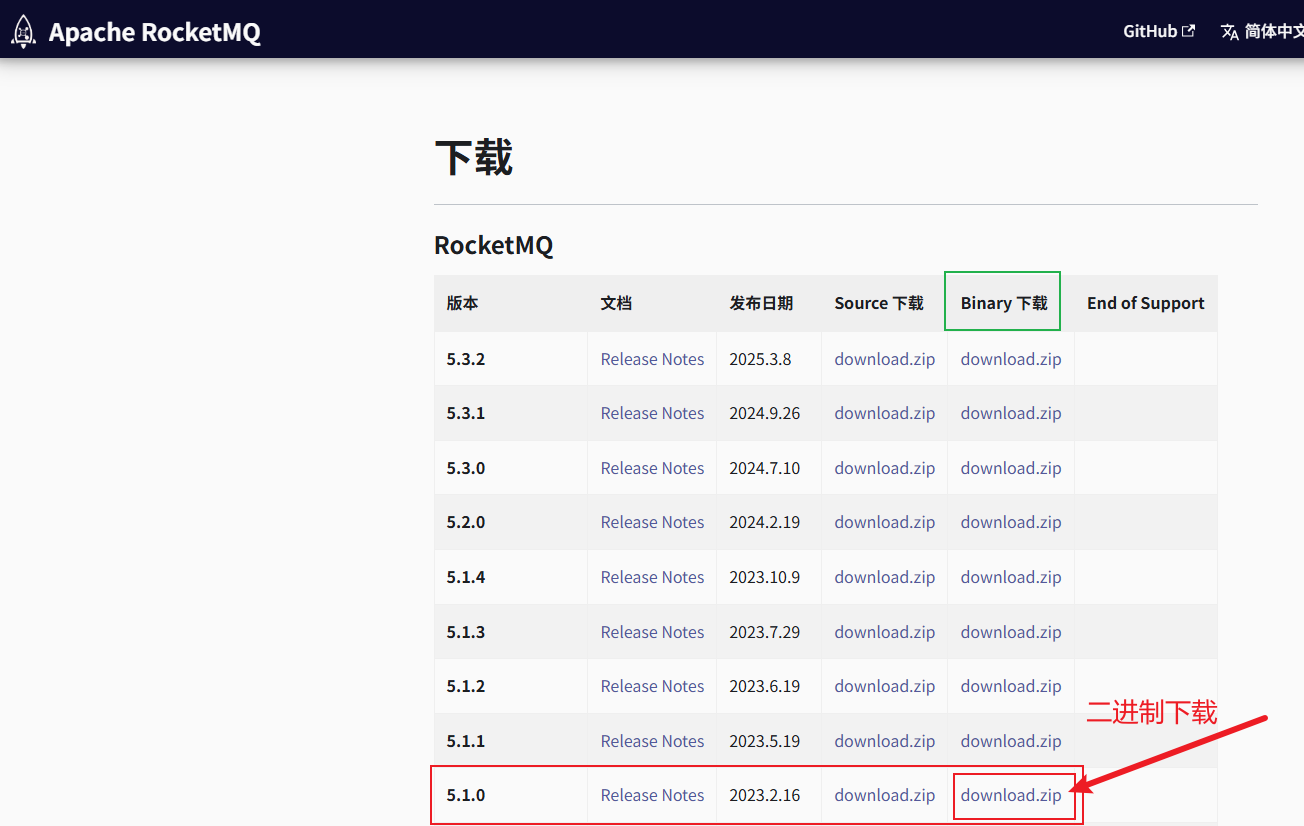1304x826 pixels.
Task: Download the Source zip for version 5.3.1
Action: pyautogui.click(x=884, y=413)
